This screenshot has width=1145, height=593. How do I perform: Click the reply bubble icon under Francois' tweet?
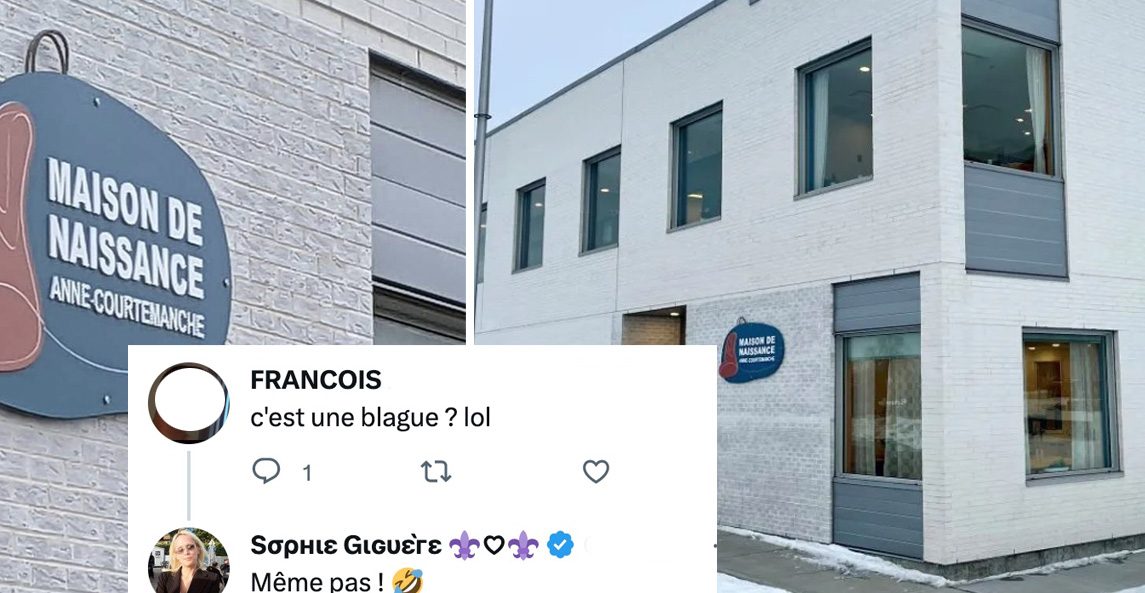pos(266,471)
